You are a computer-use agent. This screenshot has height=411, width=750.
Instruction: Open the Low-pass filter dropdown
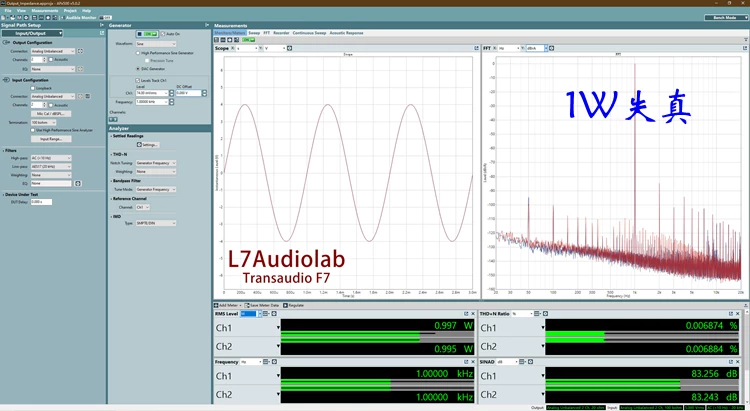tap(51, 167)
